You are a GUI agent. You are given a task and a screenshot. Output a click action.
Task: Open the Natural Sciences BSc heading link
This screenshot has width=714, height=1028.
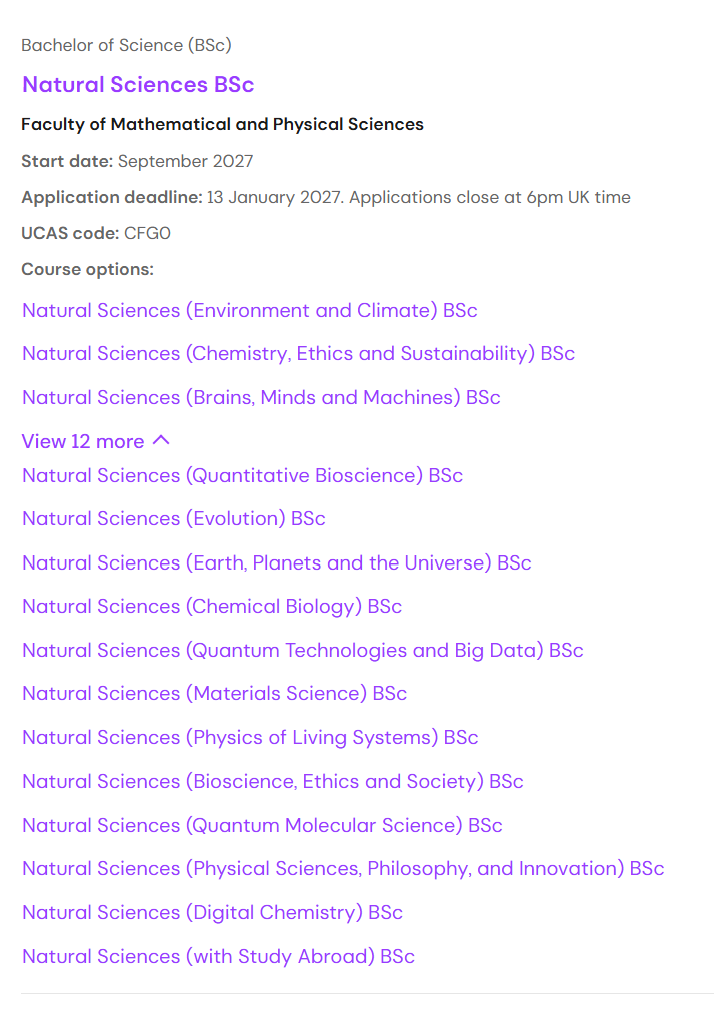click(138, 84)
